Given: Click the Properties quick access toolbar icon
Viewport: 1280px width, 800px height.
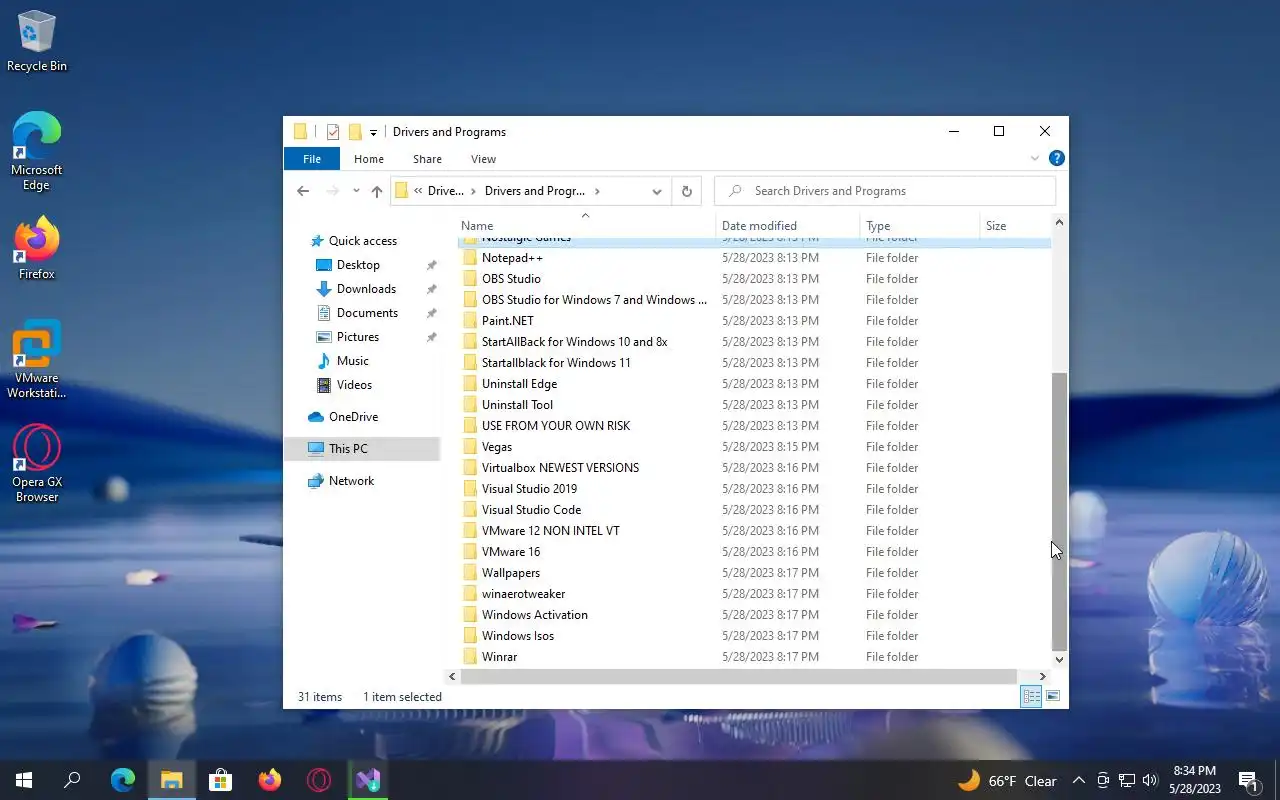Looking at the screenshot, I should click(333, 132).
